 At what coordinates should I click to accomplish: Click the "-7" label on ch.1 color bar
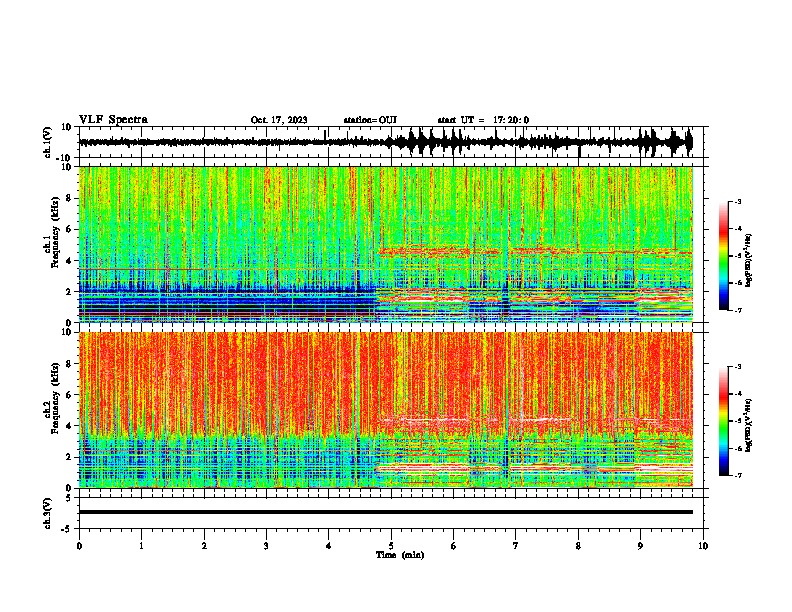click(x=737, y=311)
